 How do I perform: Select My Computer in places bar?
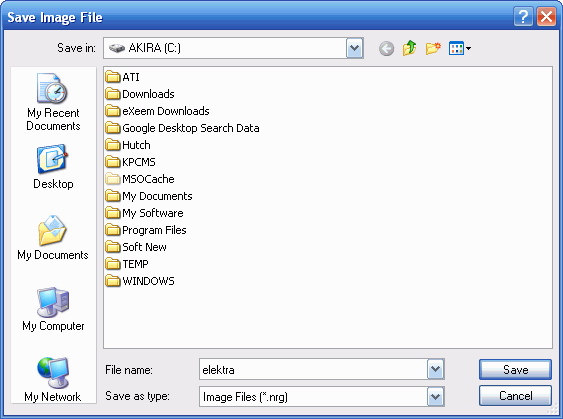(x=53, y=309)
